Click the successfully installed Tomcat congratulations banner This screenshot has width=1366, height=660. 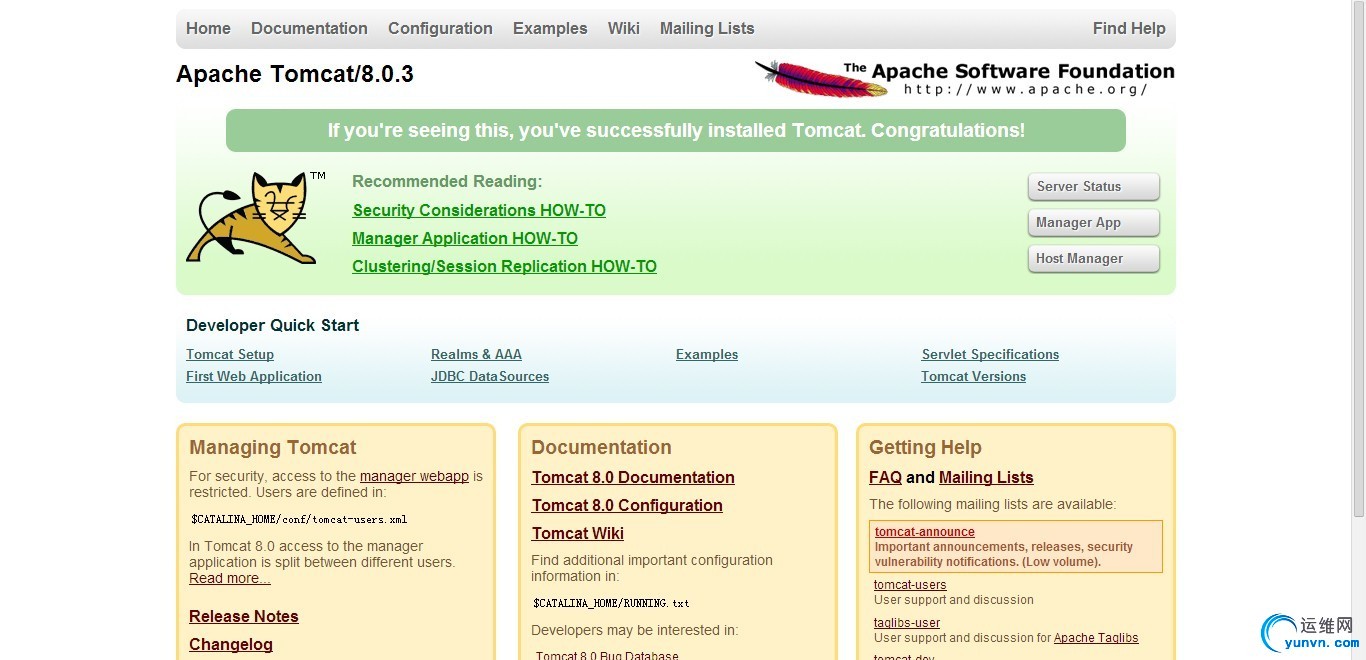pos(676,131)
